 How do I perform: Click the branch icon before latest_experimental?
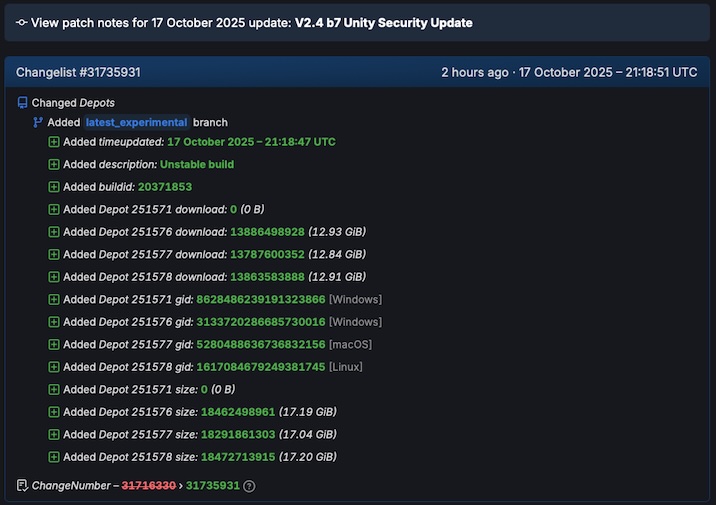click(38, 123)
